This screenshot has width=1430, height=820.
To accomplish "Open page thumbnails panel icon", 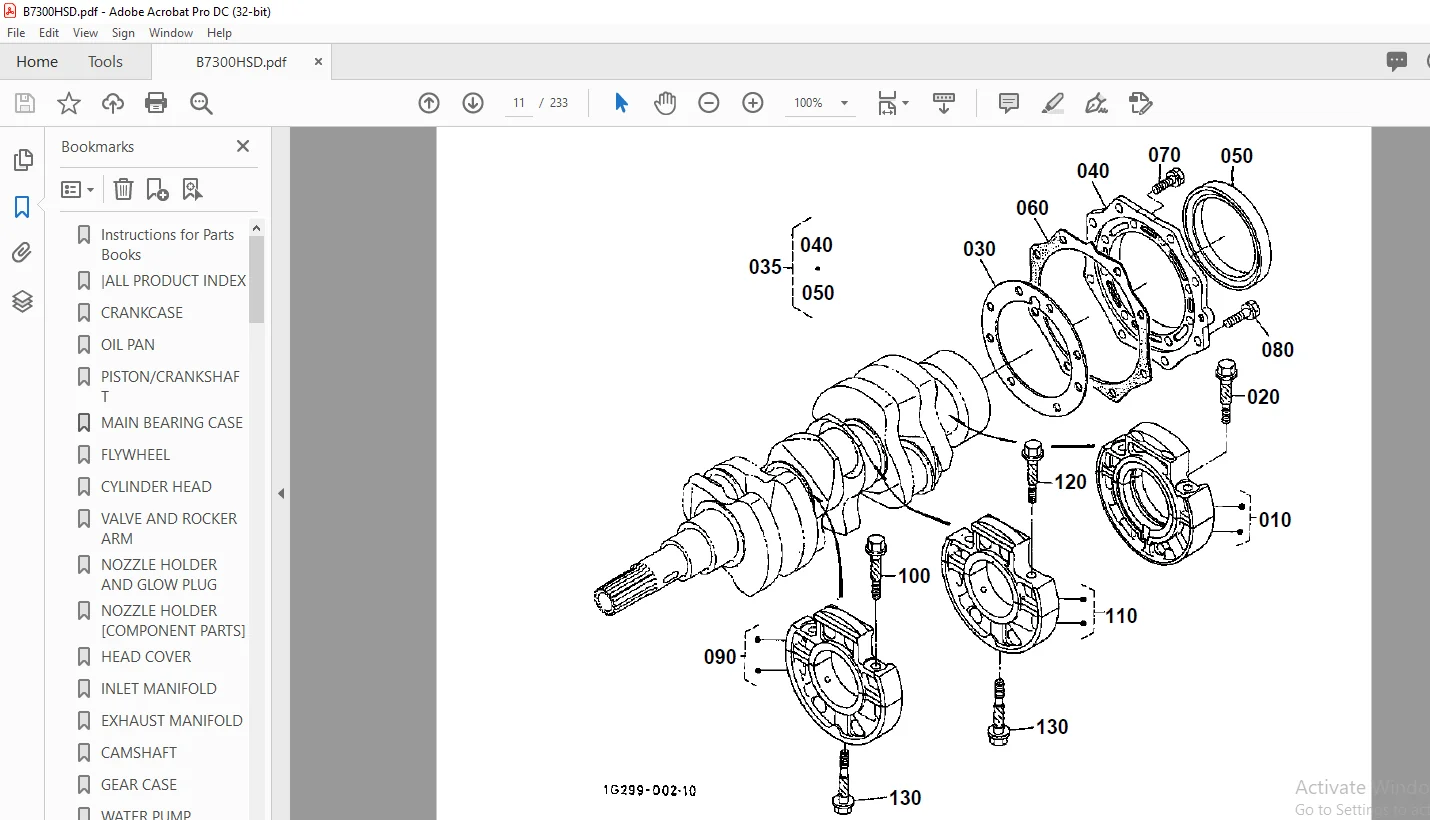I will point(22,160).
